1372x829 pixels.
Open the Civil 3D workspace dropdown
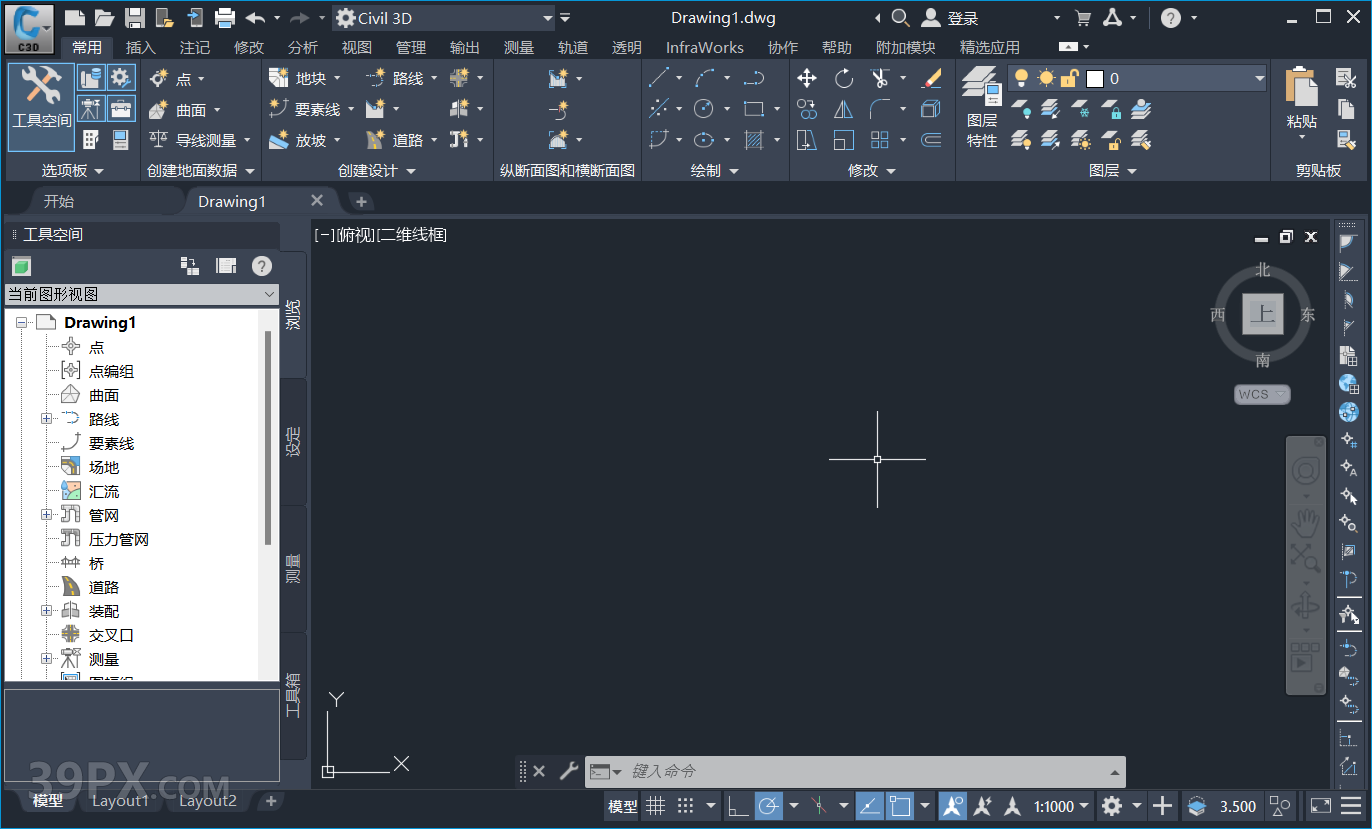point(444,18)
